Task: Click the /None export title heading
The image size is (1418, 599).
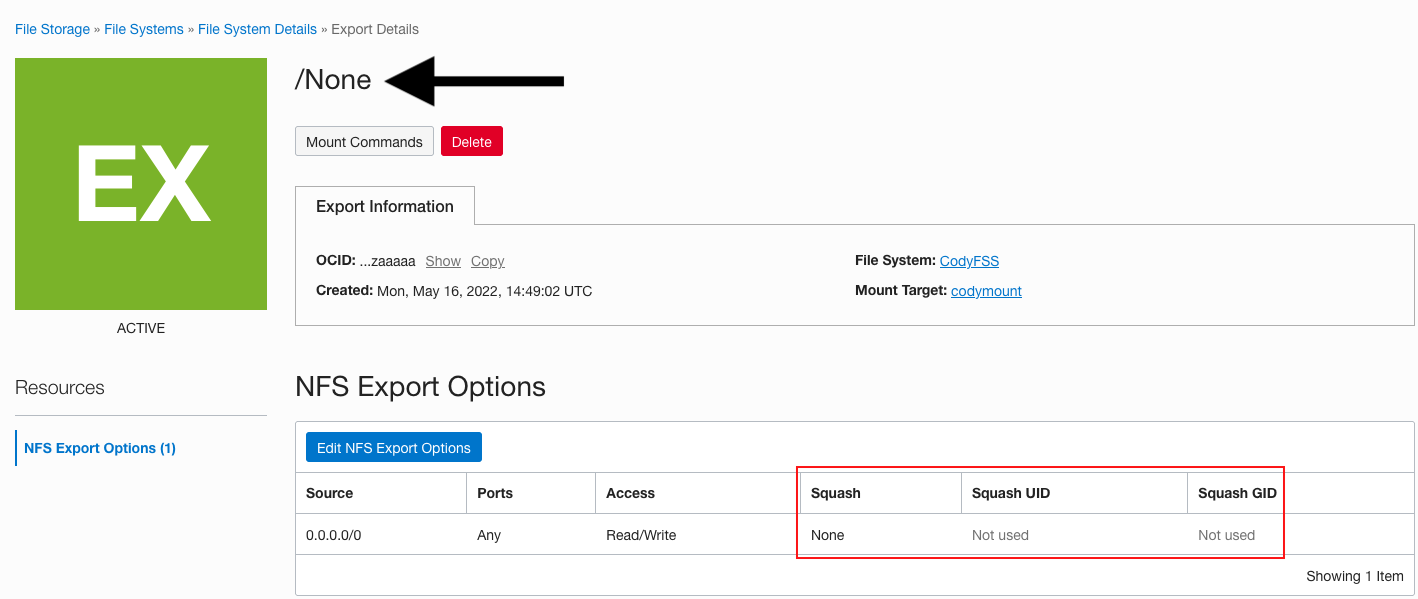Action: [x=332, y=79]
